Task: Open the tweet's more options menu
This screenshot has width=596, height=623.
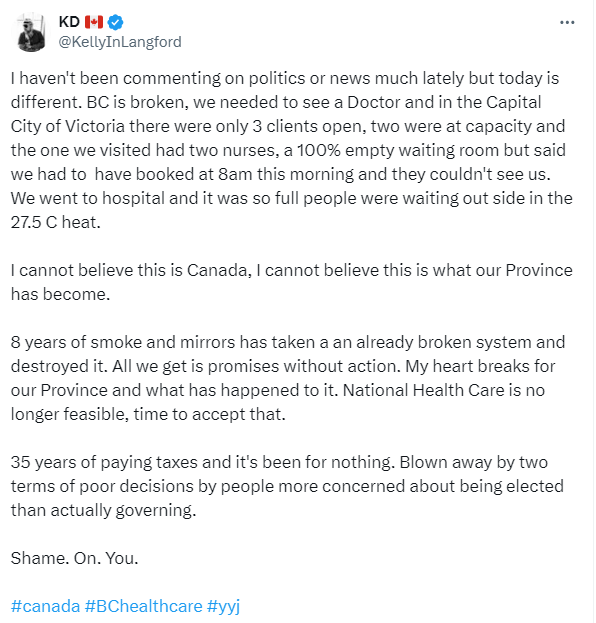Action: click(567, 23)
